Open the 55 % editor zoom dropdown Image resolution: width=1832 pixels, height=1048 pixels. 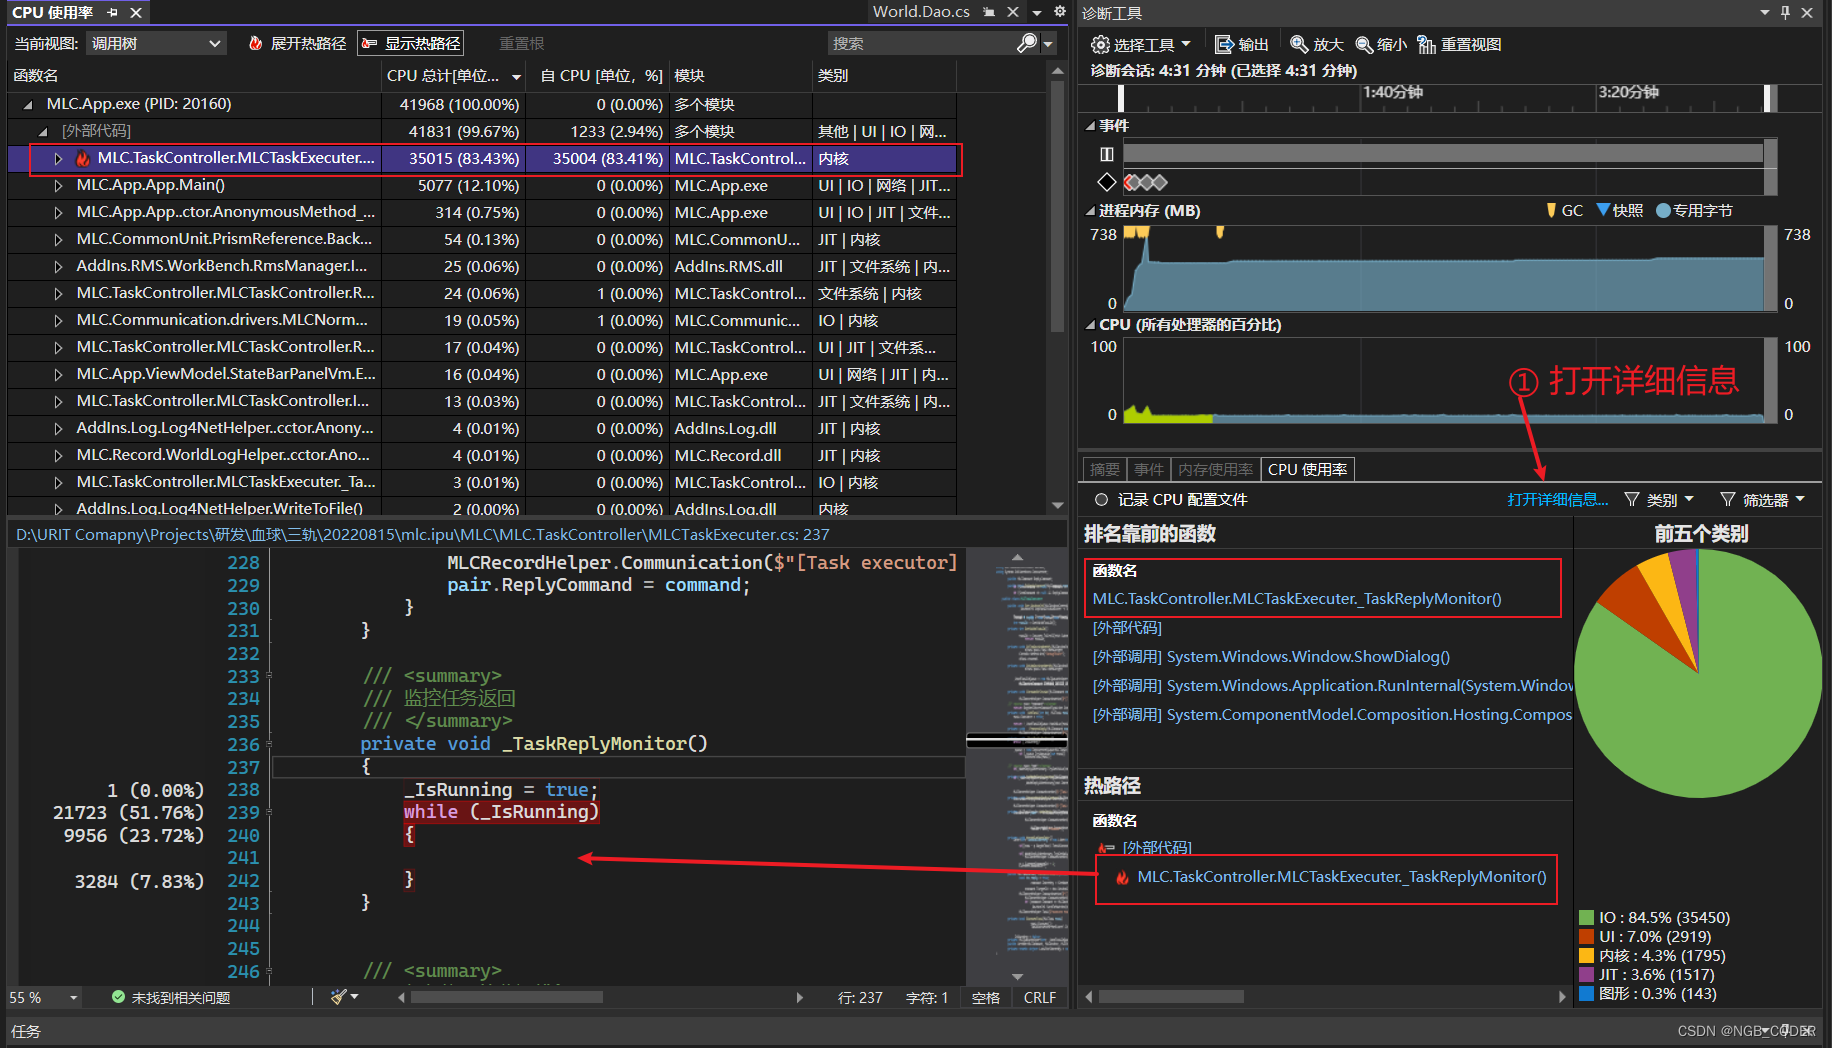tap(73, 998)
